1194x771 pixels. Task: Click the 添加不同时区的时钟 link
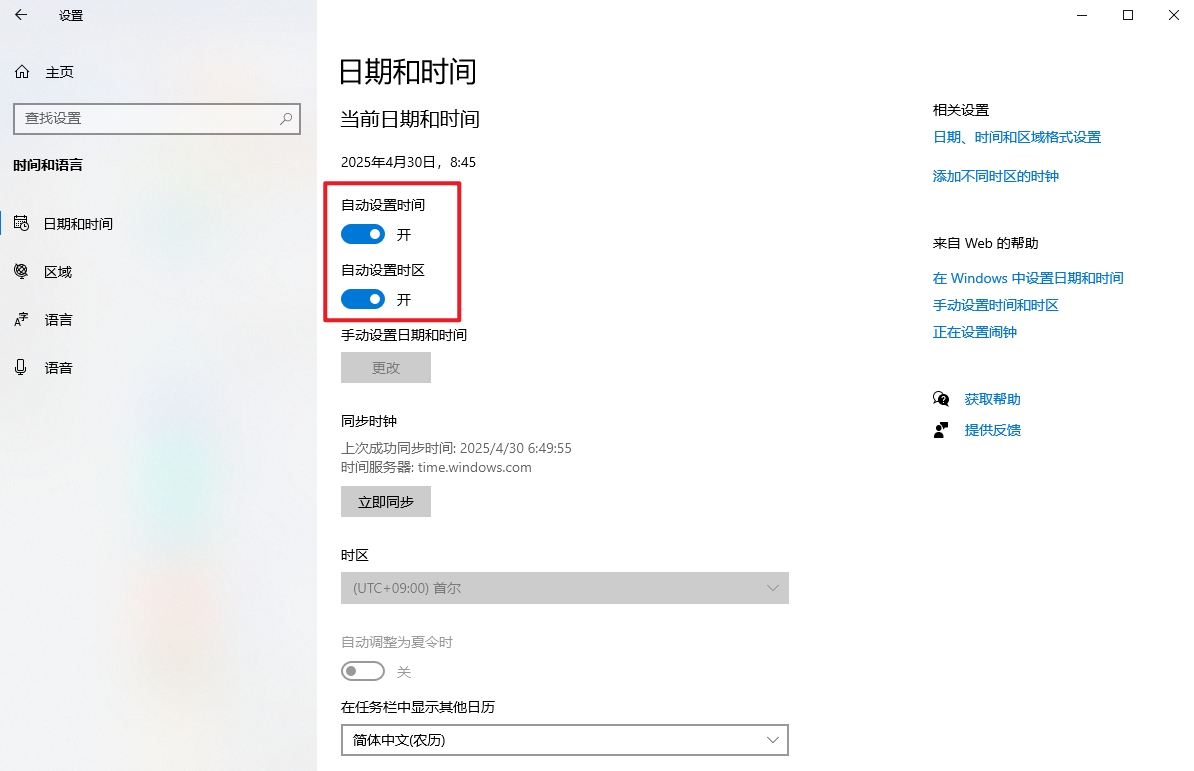click(996, 176)
